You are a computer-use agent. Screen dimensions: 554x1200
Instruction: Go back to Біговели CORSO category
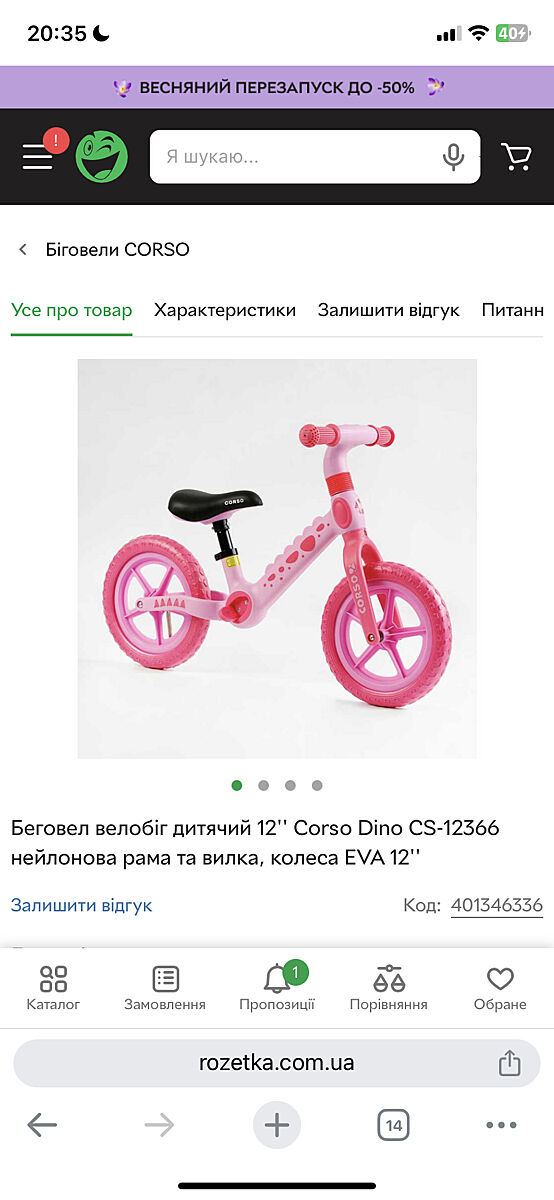pos(104,249)
